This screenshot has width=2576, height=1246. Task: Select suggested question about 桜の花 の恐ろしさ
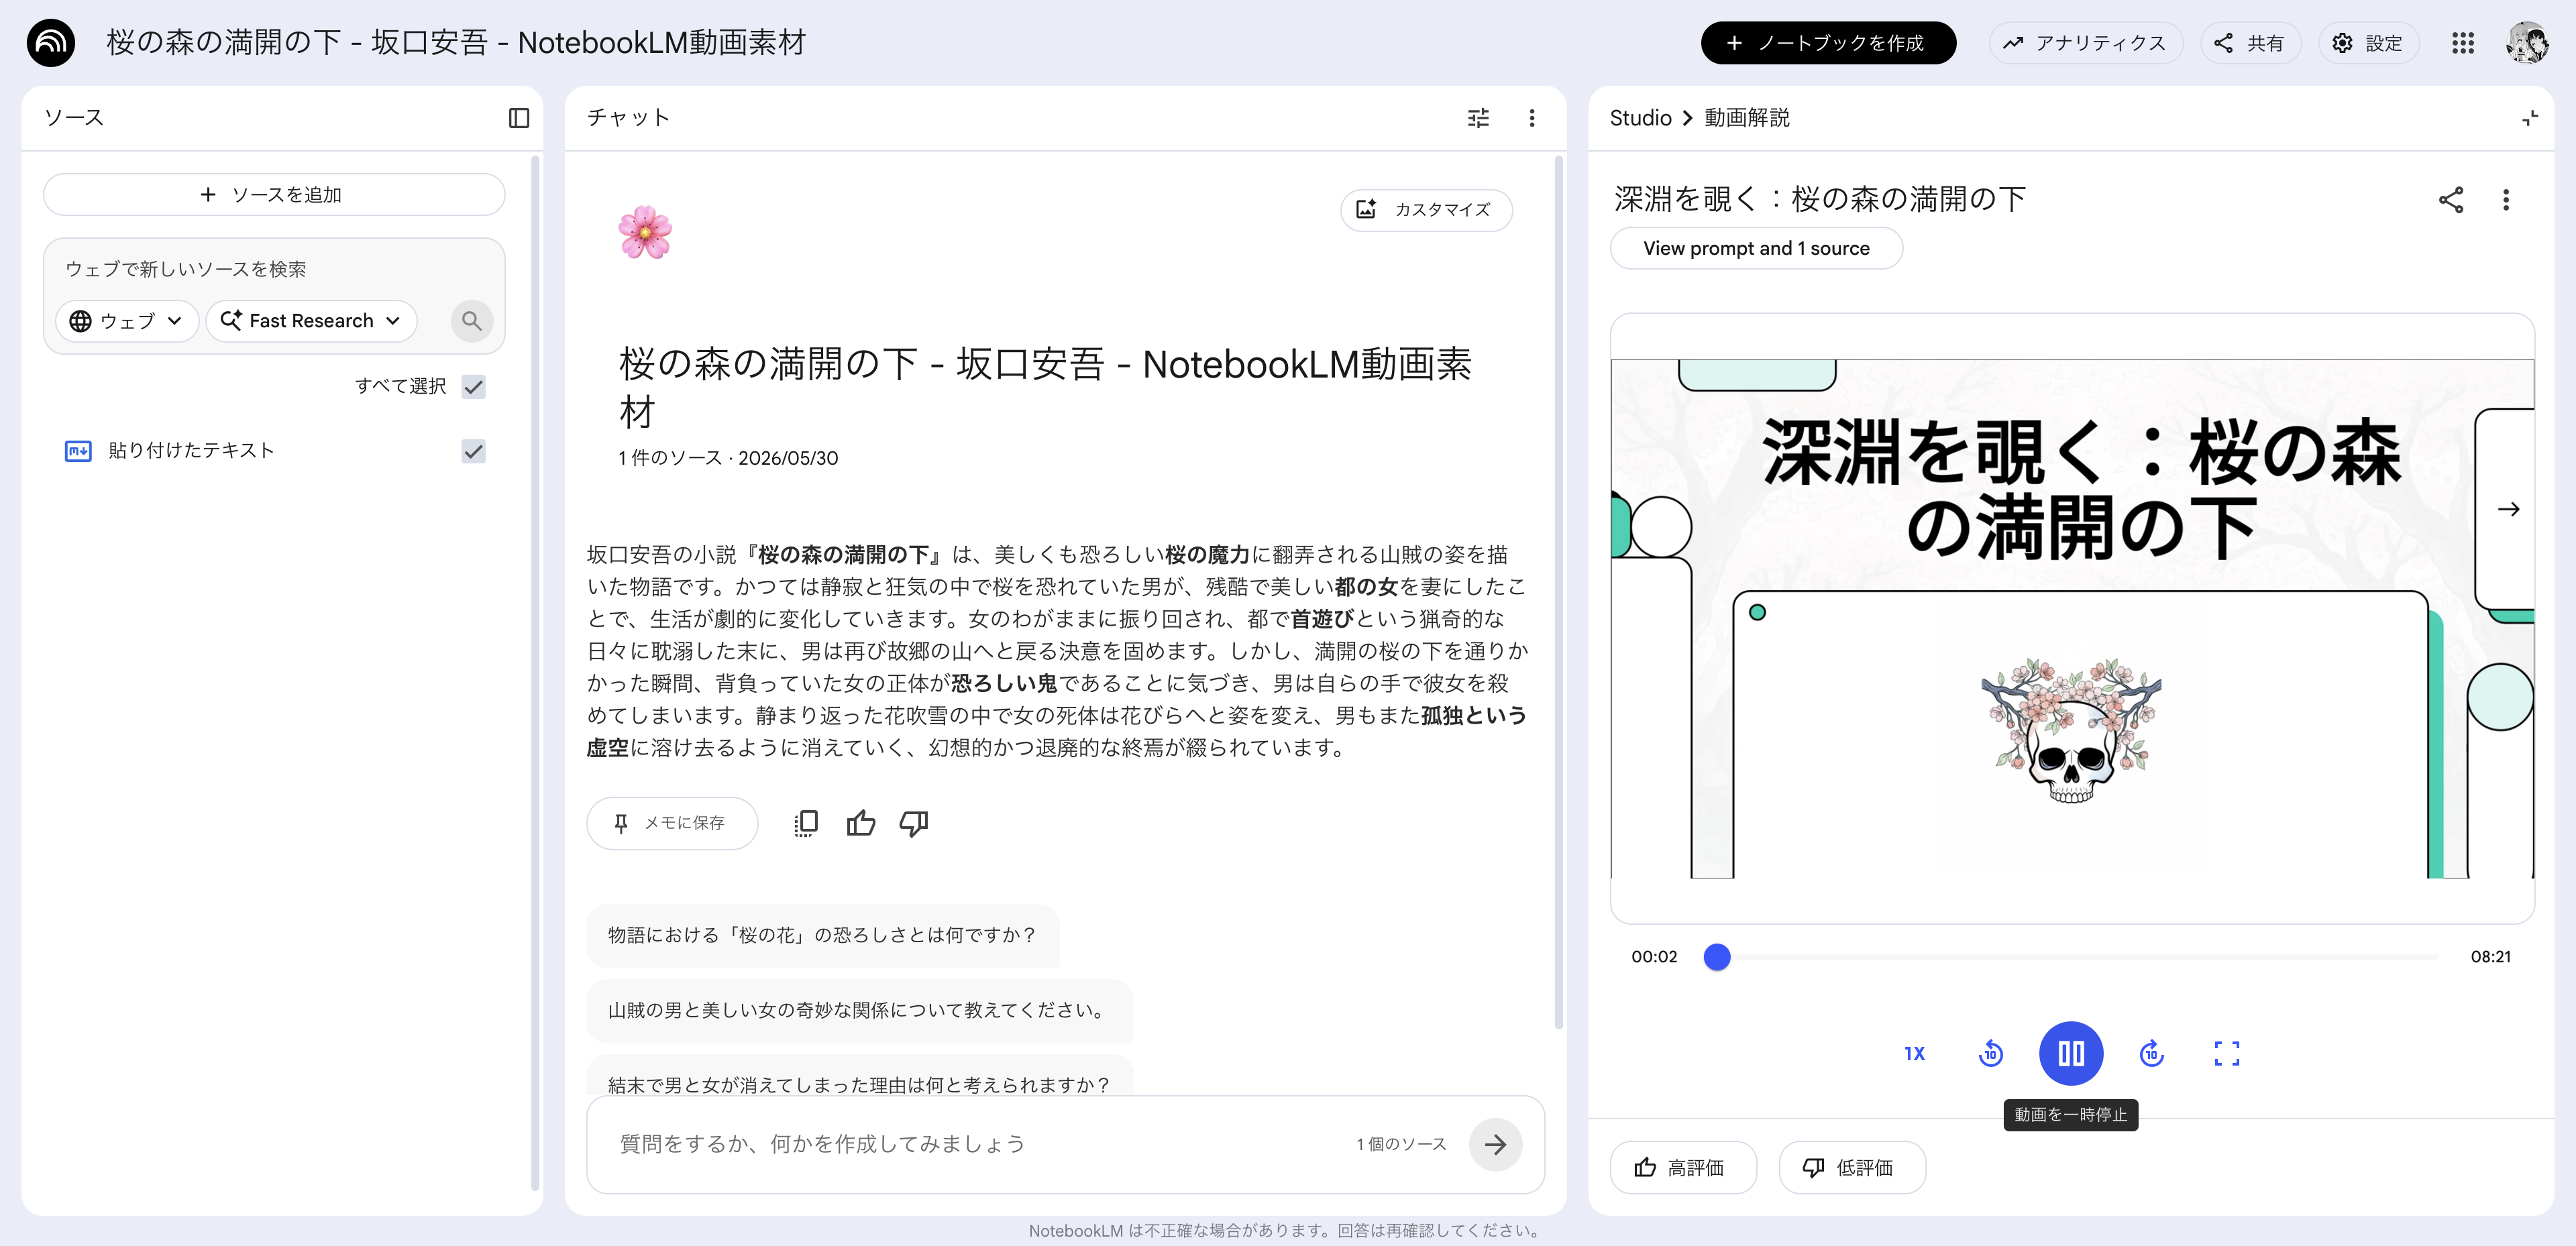822,935
